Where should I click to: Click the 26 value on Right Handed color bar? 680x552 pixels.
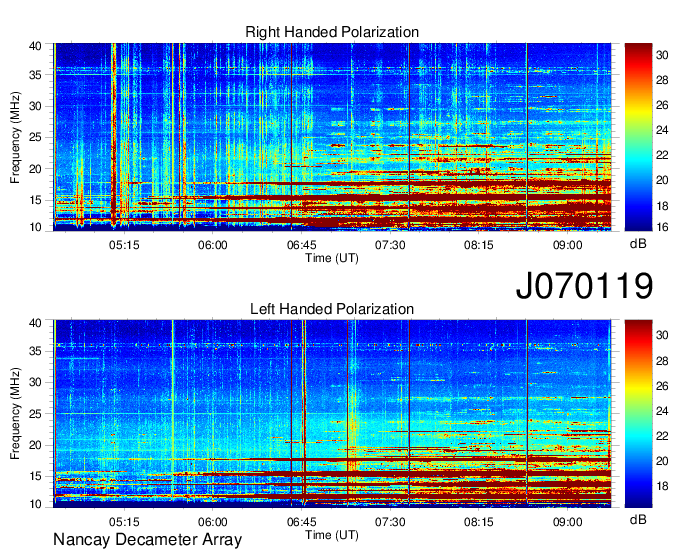click(662, 105)
